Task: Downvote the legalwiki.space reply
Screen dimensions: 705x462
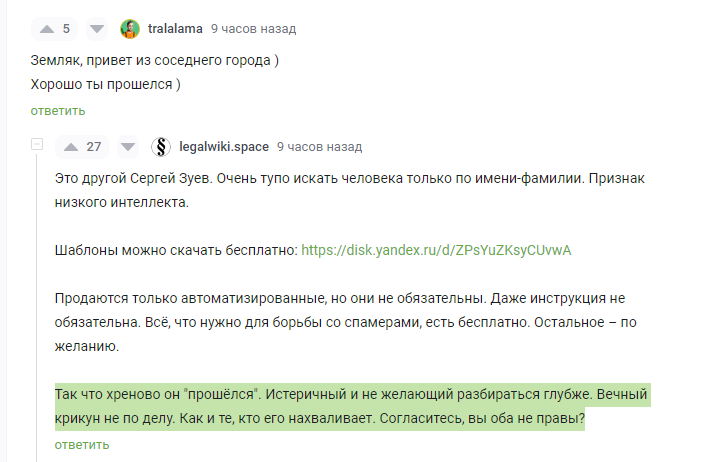Action: (127, 147)
